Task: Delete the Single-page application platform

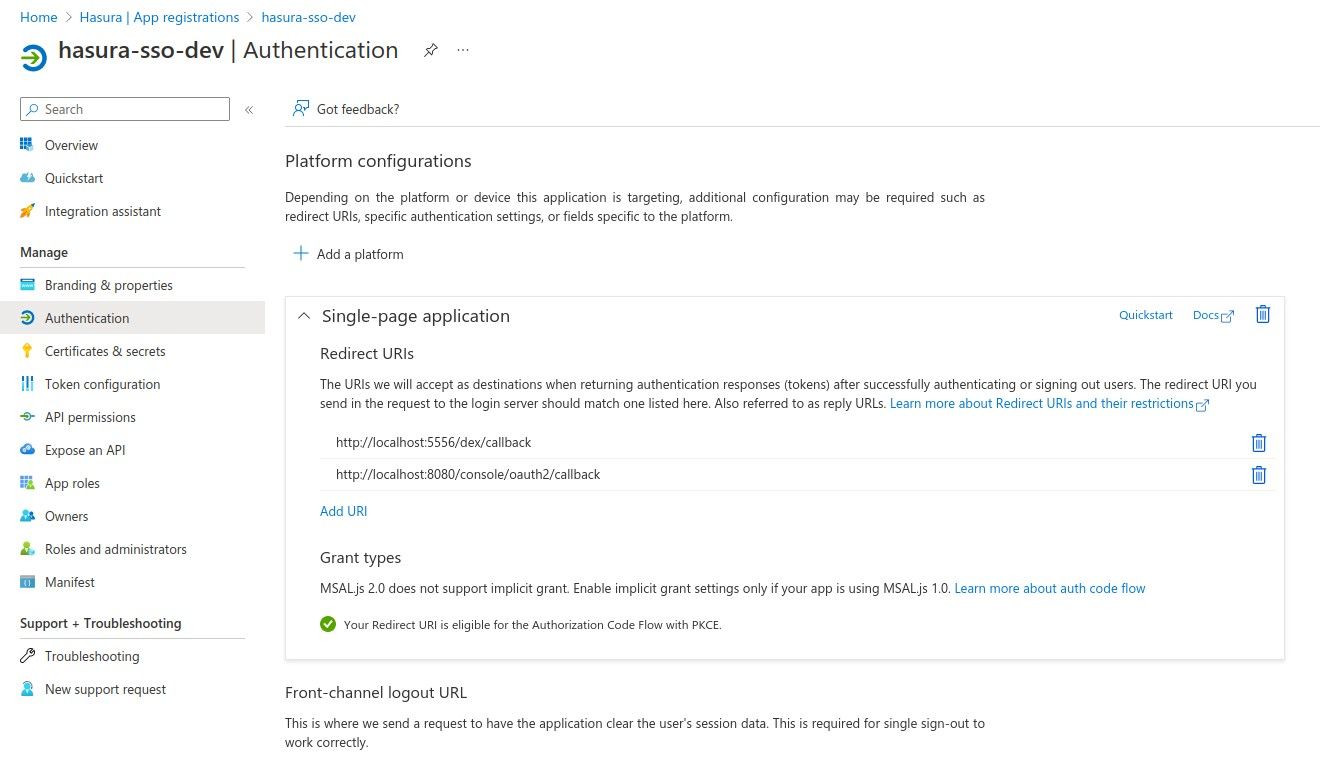Action: click(x=1262, y=314)
